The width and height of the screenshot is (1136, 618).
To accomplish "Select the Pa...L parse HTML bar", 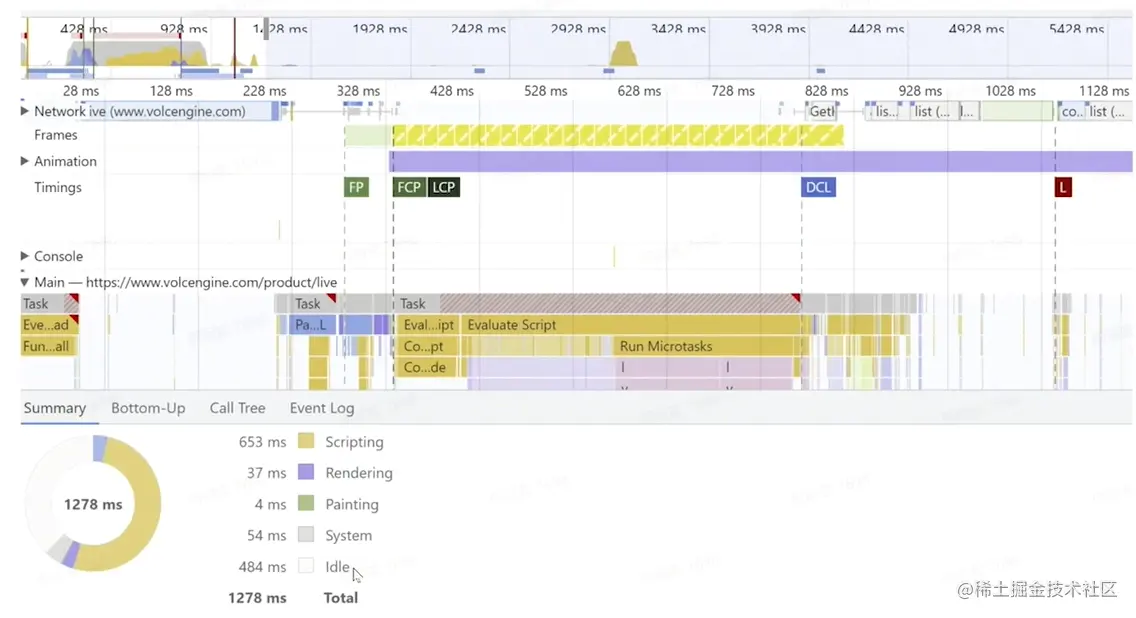I will coord(314,325).
